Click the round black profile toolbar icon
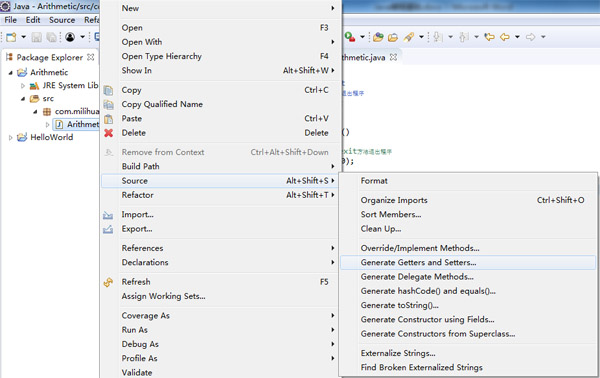Image resolution: width=600 pixels, height=378 pixels. coord(70,37)
